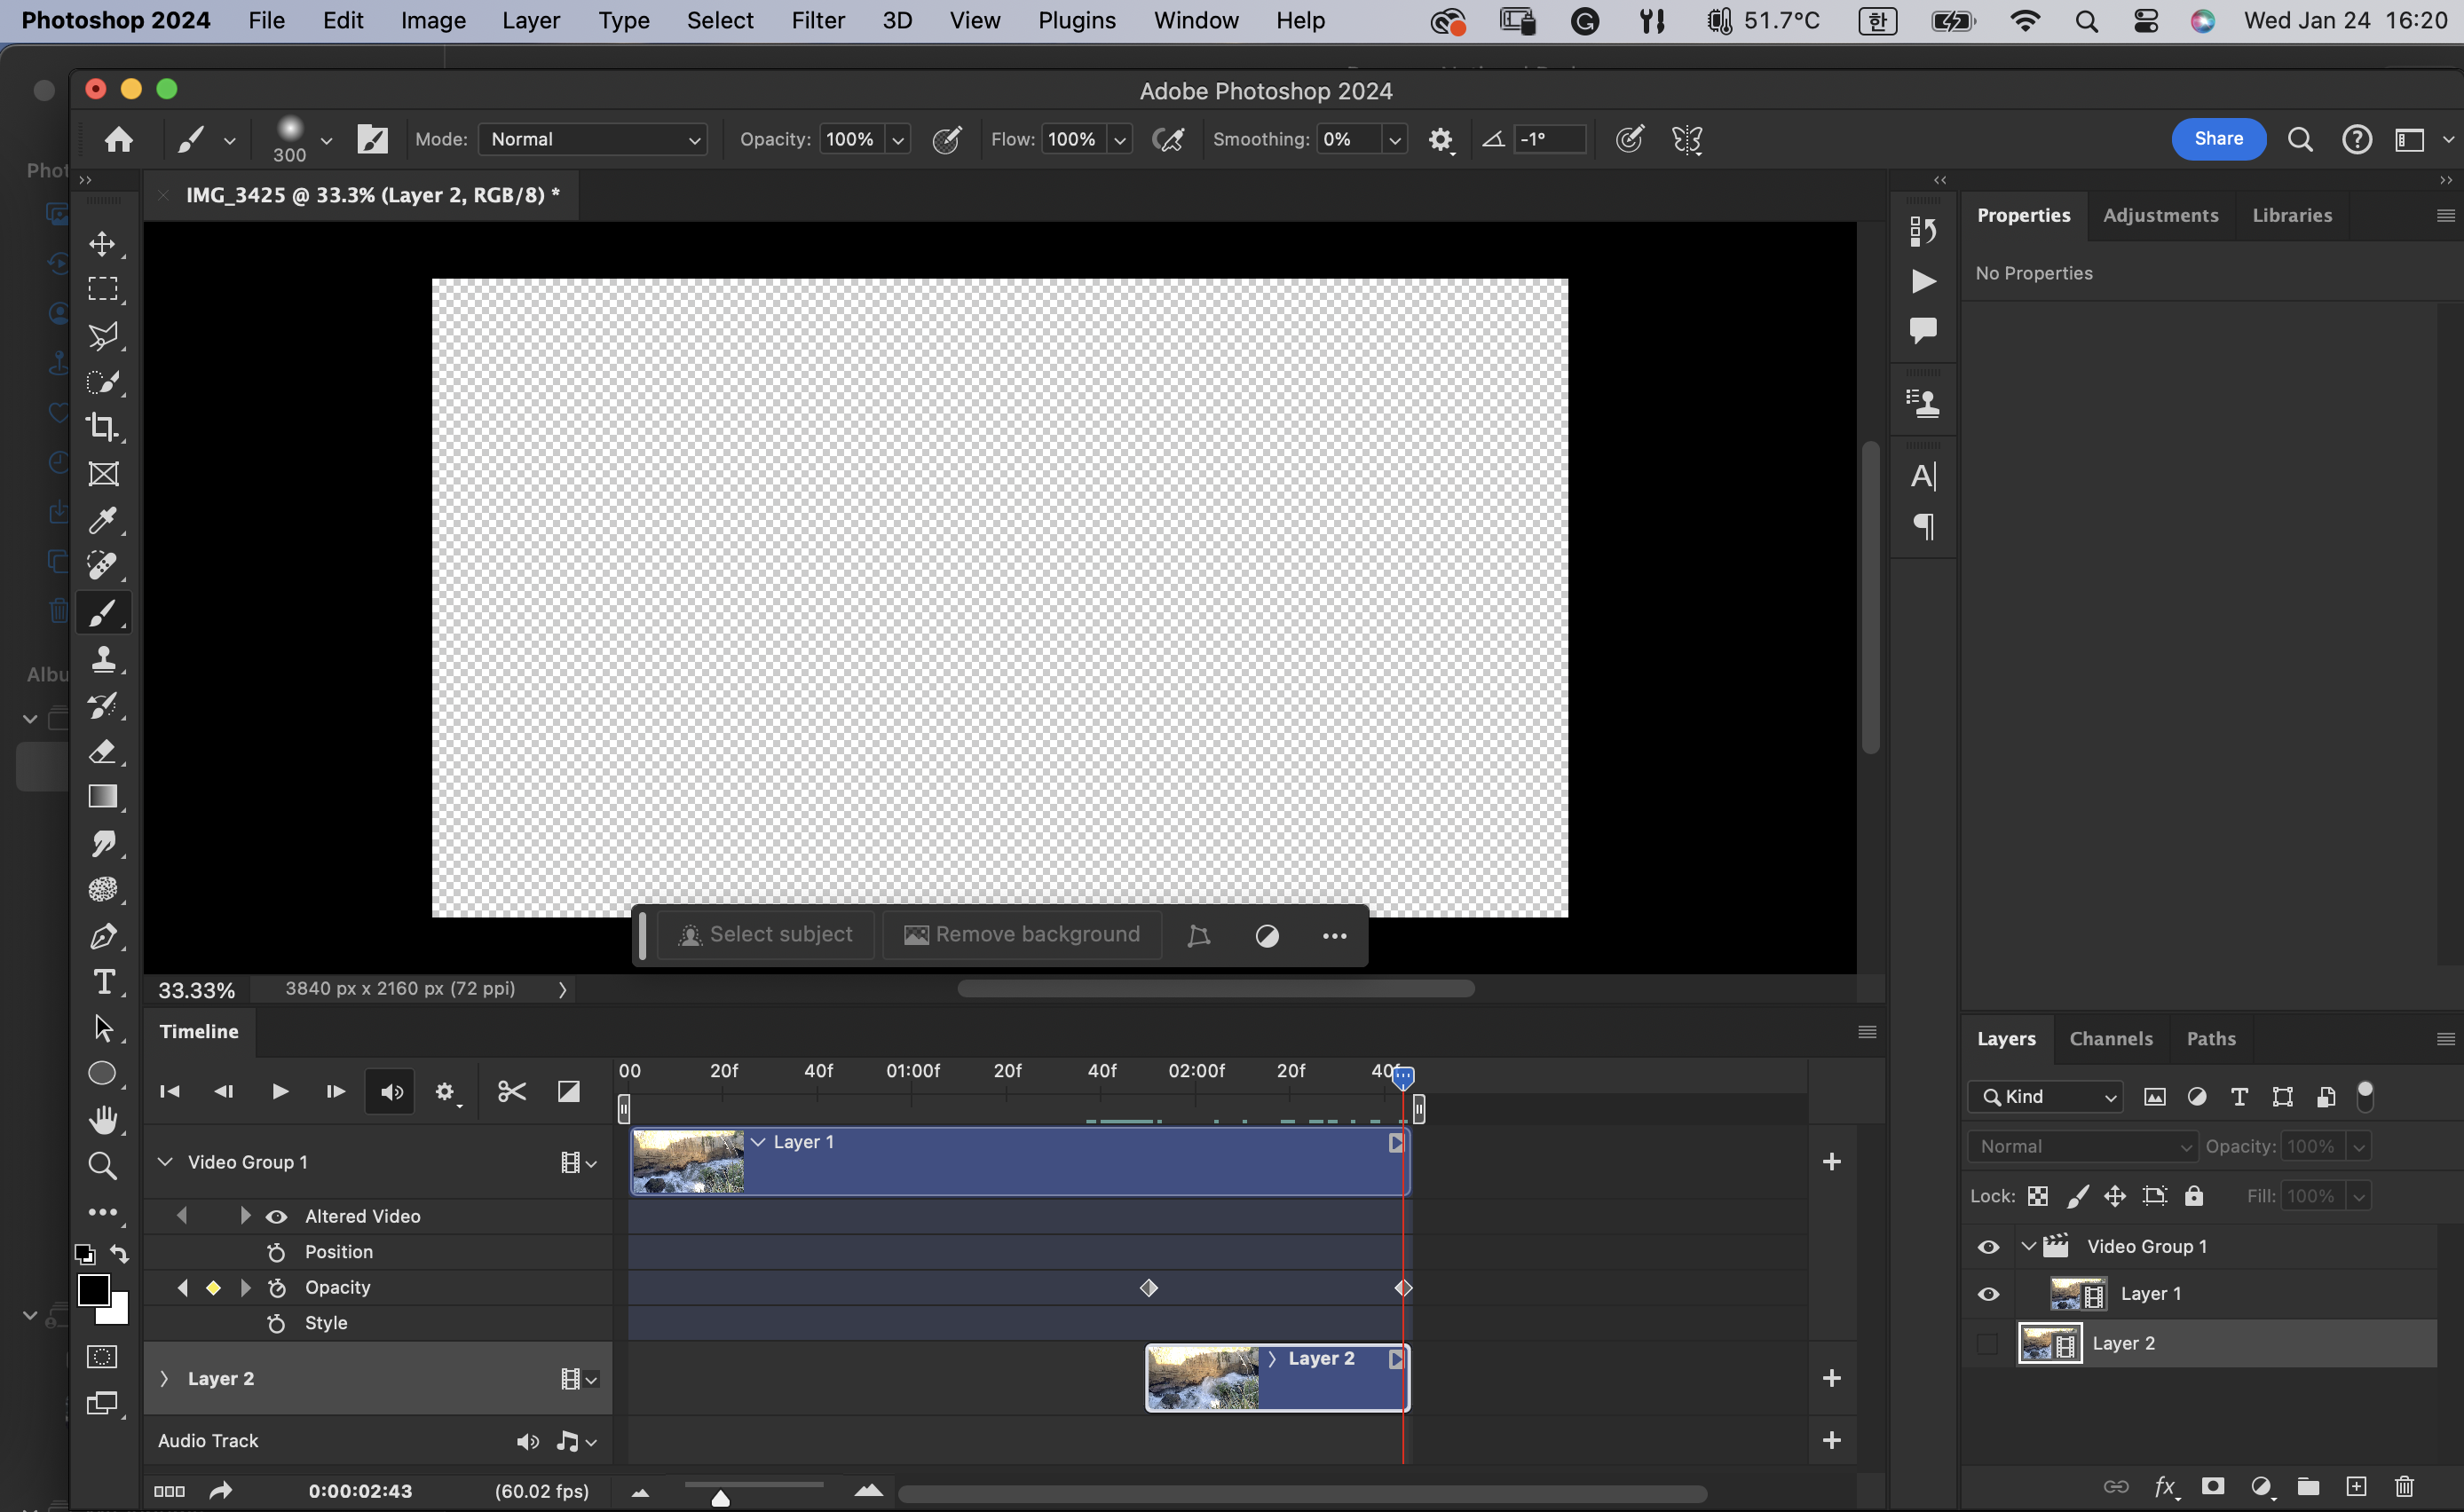Toggle the Opacity stopwatch keyframe animation
This screenshot has height=1512, width=2464.
click(x=277, y=1288)
